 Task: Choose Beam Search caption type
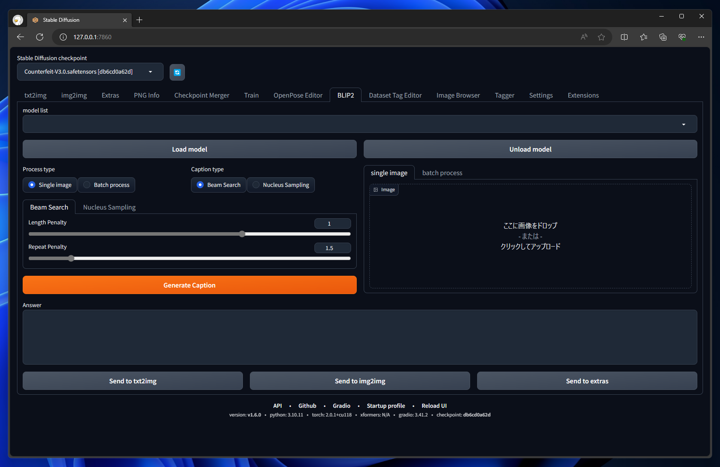(x=218, y=185)
